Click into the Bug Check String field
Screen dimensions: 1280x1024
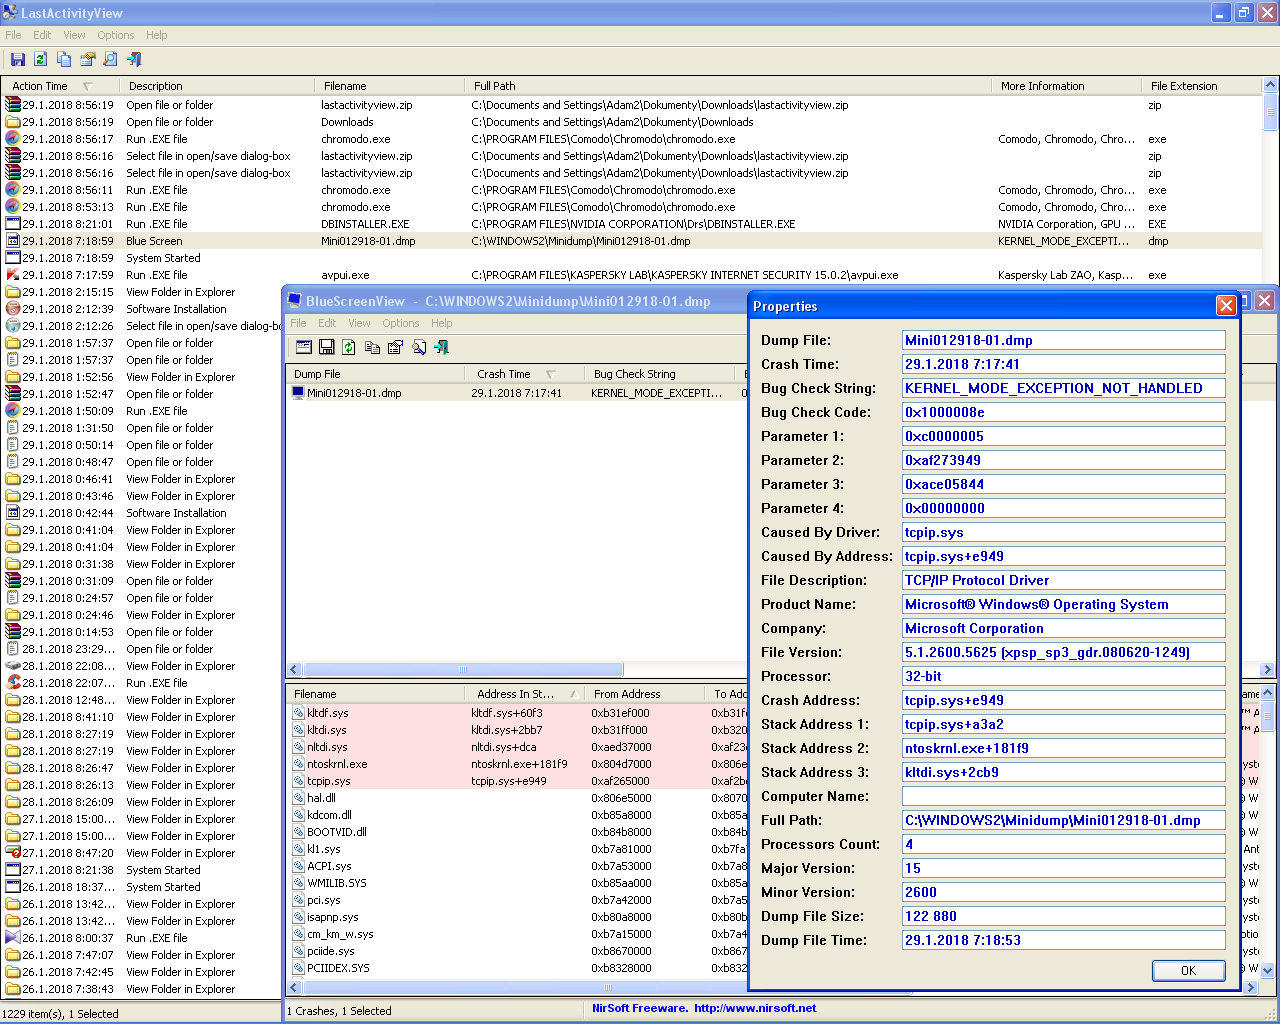[1063, 388]
